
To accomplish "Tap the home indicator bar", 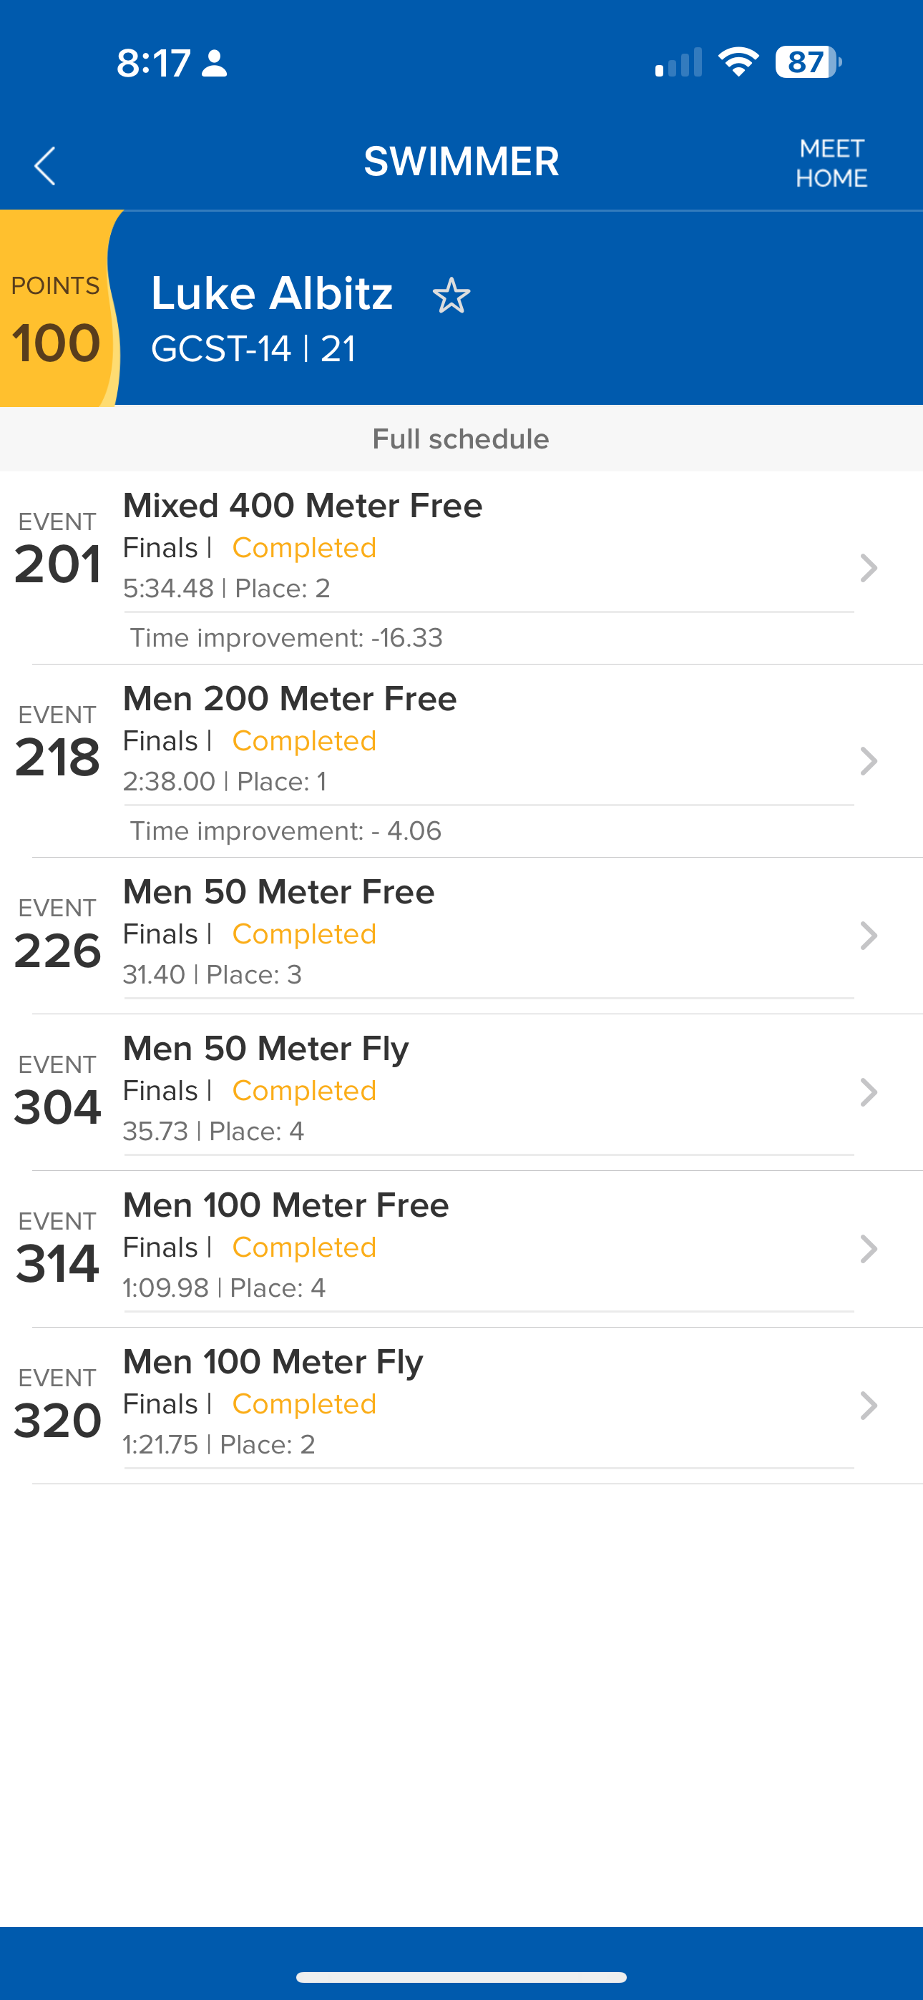I will tap(461, 1977).
